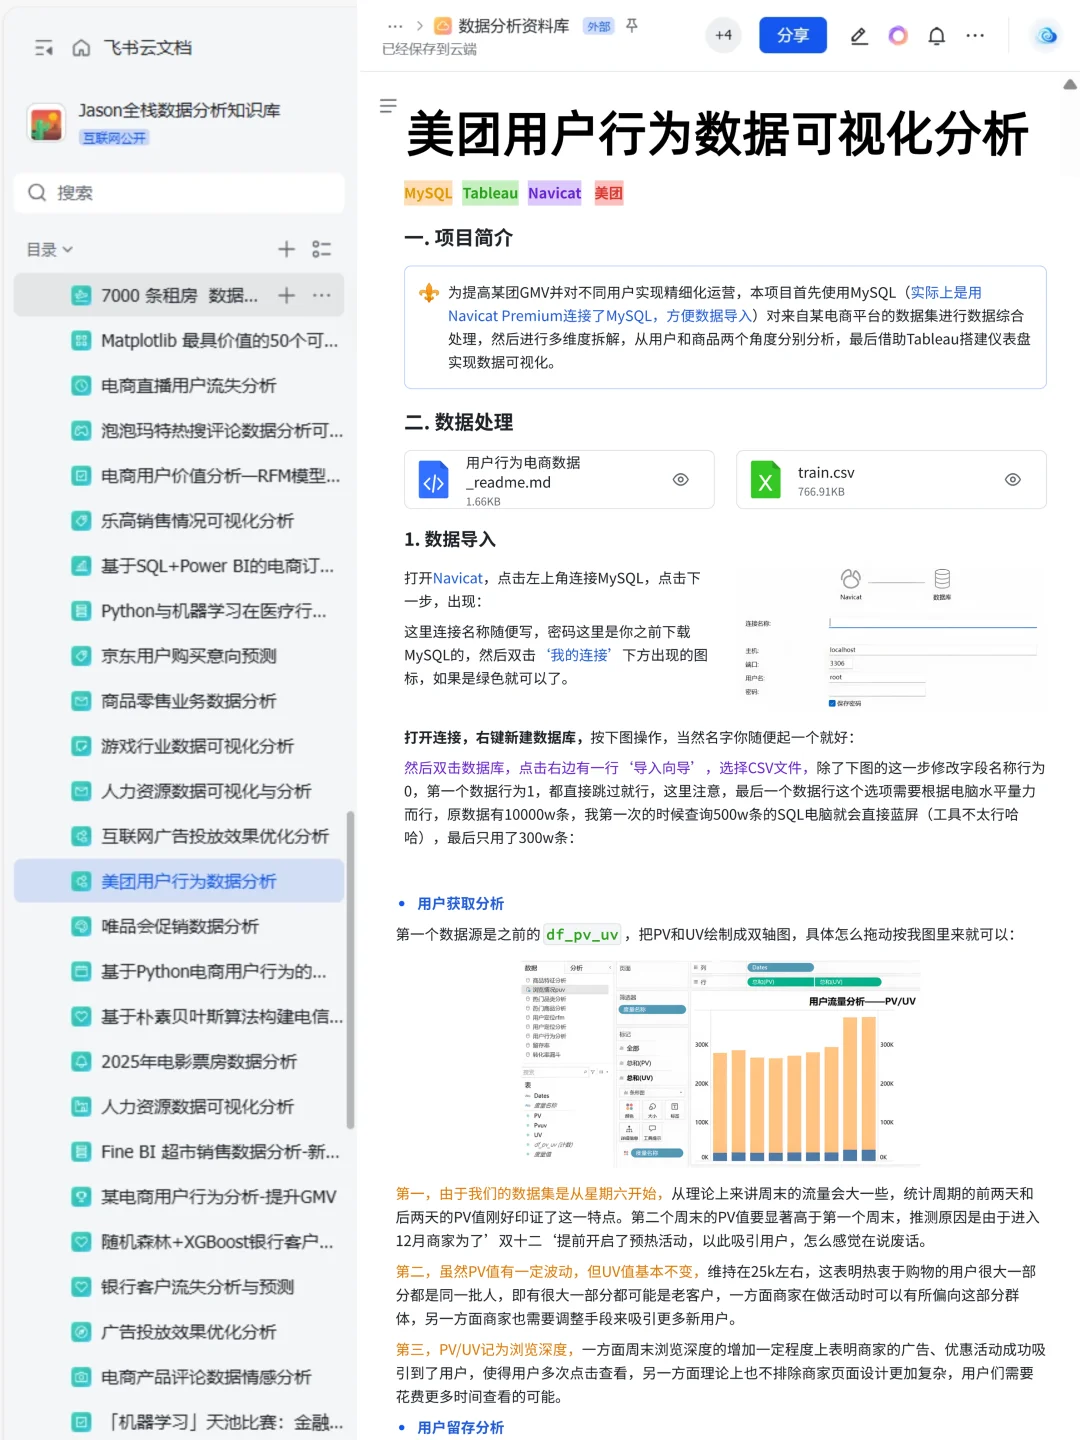1080x1440 pixels.
Task: Show the +4 collaborators list
Action: click(x=723, y=35)
